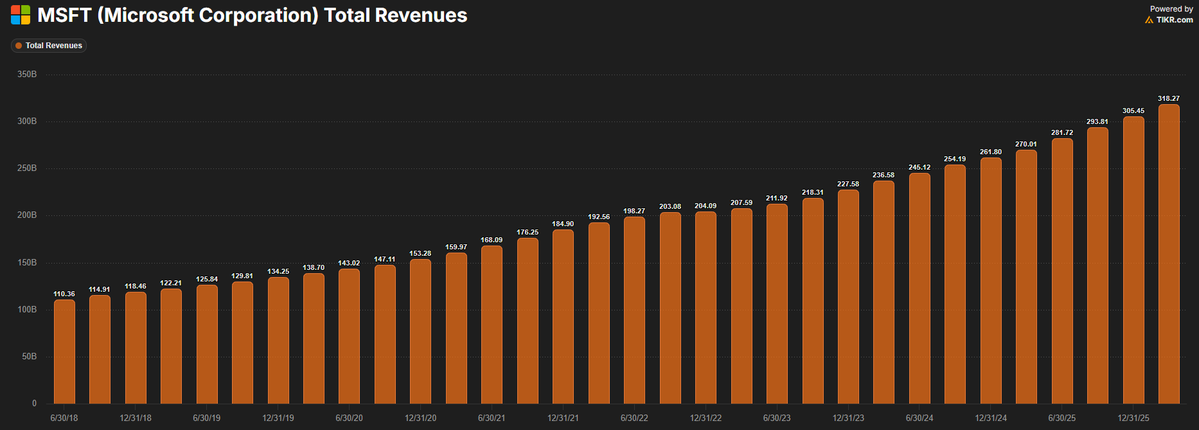Click the 12/31/18 x-axis date label
The width and height of the screenshot is (1199, 430).
[135, 419]
